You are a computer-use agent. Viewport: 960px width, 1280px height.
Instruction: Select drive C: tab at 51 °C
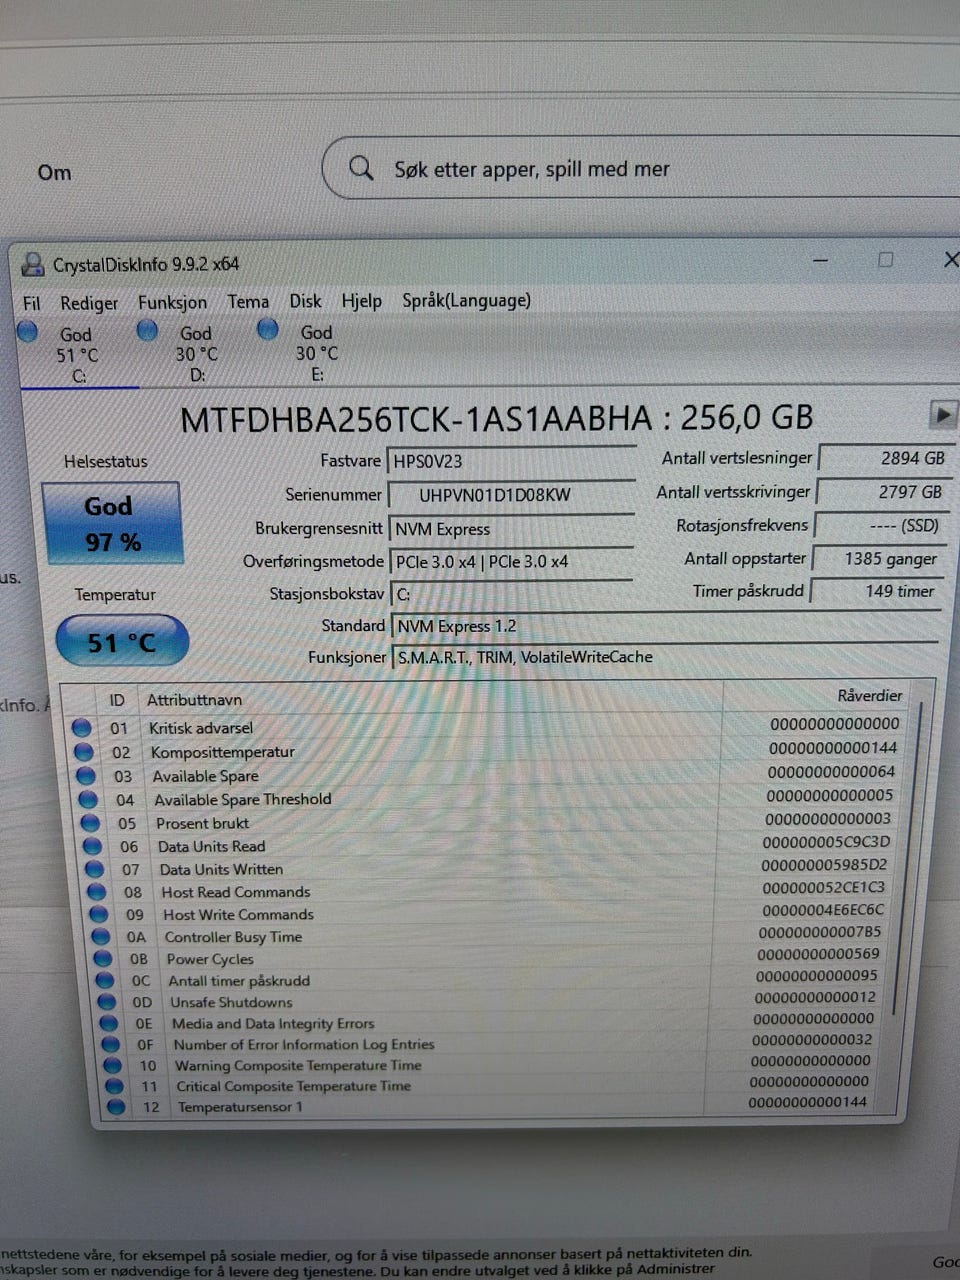click(x=78, y=354)
